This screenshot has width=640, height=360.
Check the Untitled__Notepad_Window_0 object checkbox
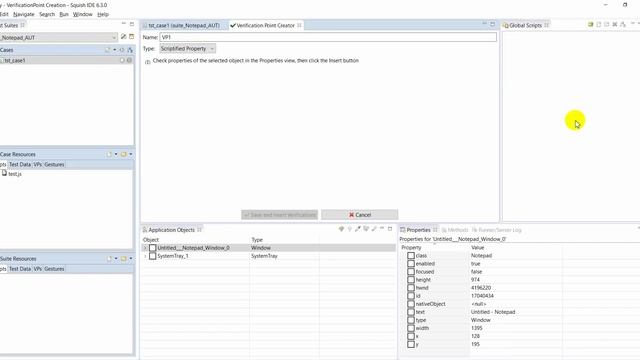pos(153,248)
